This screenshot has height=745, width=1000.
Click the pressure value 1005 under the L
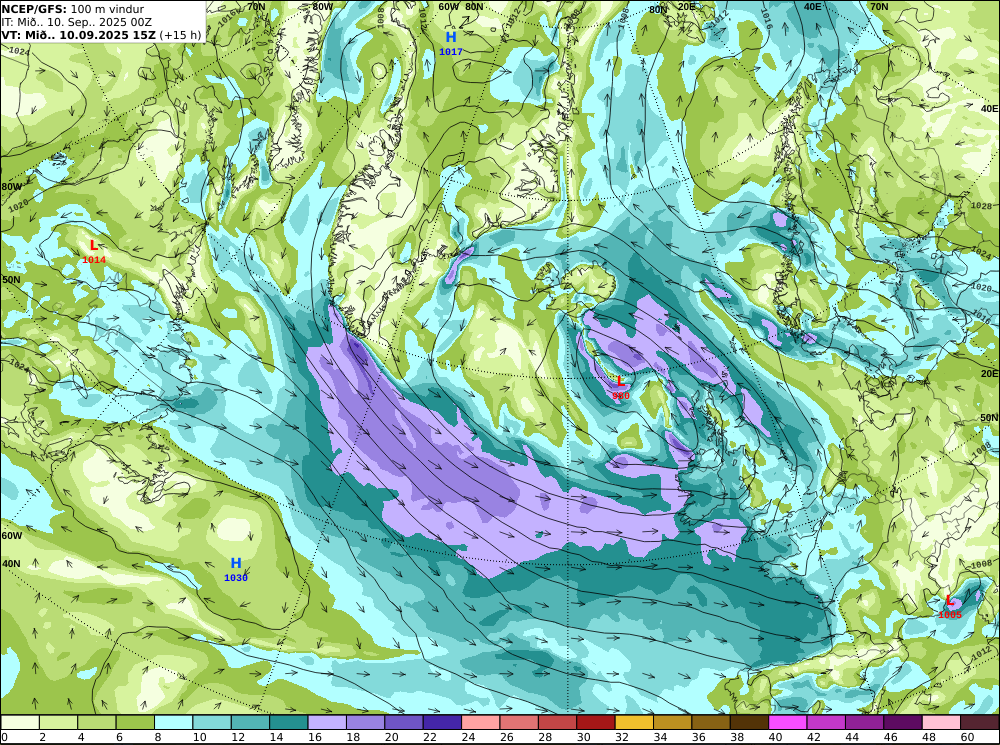950,615
